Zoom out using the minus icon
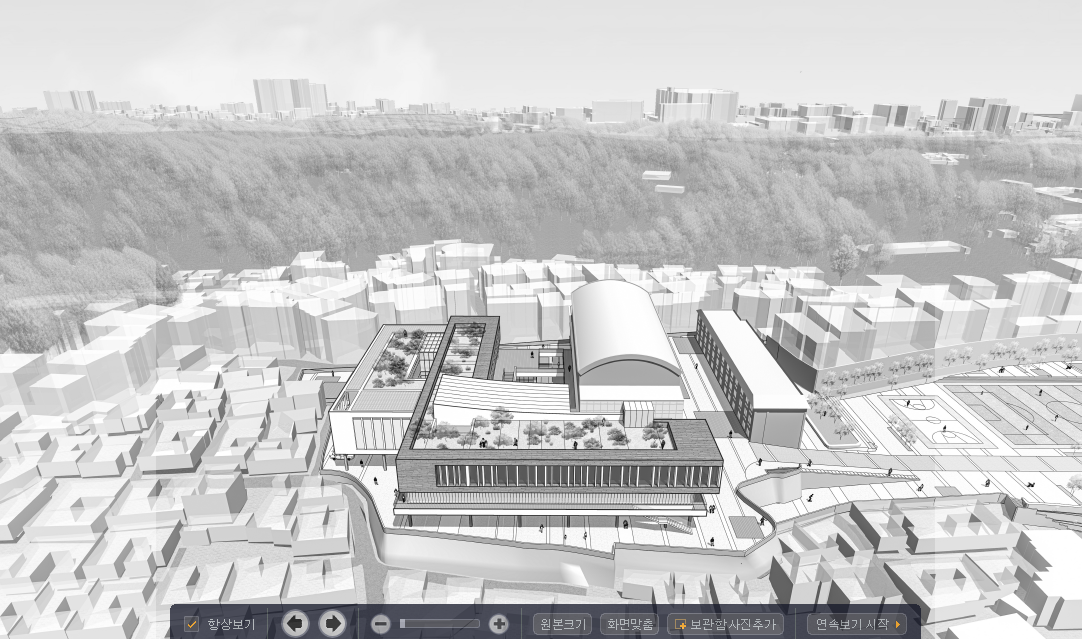1082x639 pixels. (380, 624)
